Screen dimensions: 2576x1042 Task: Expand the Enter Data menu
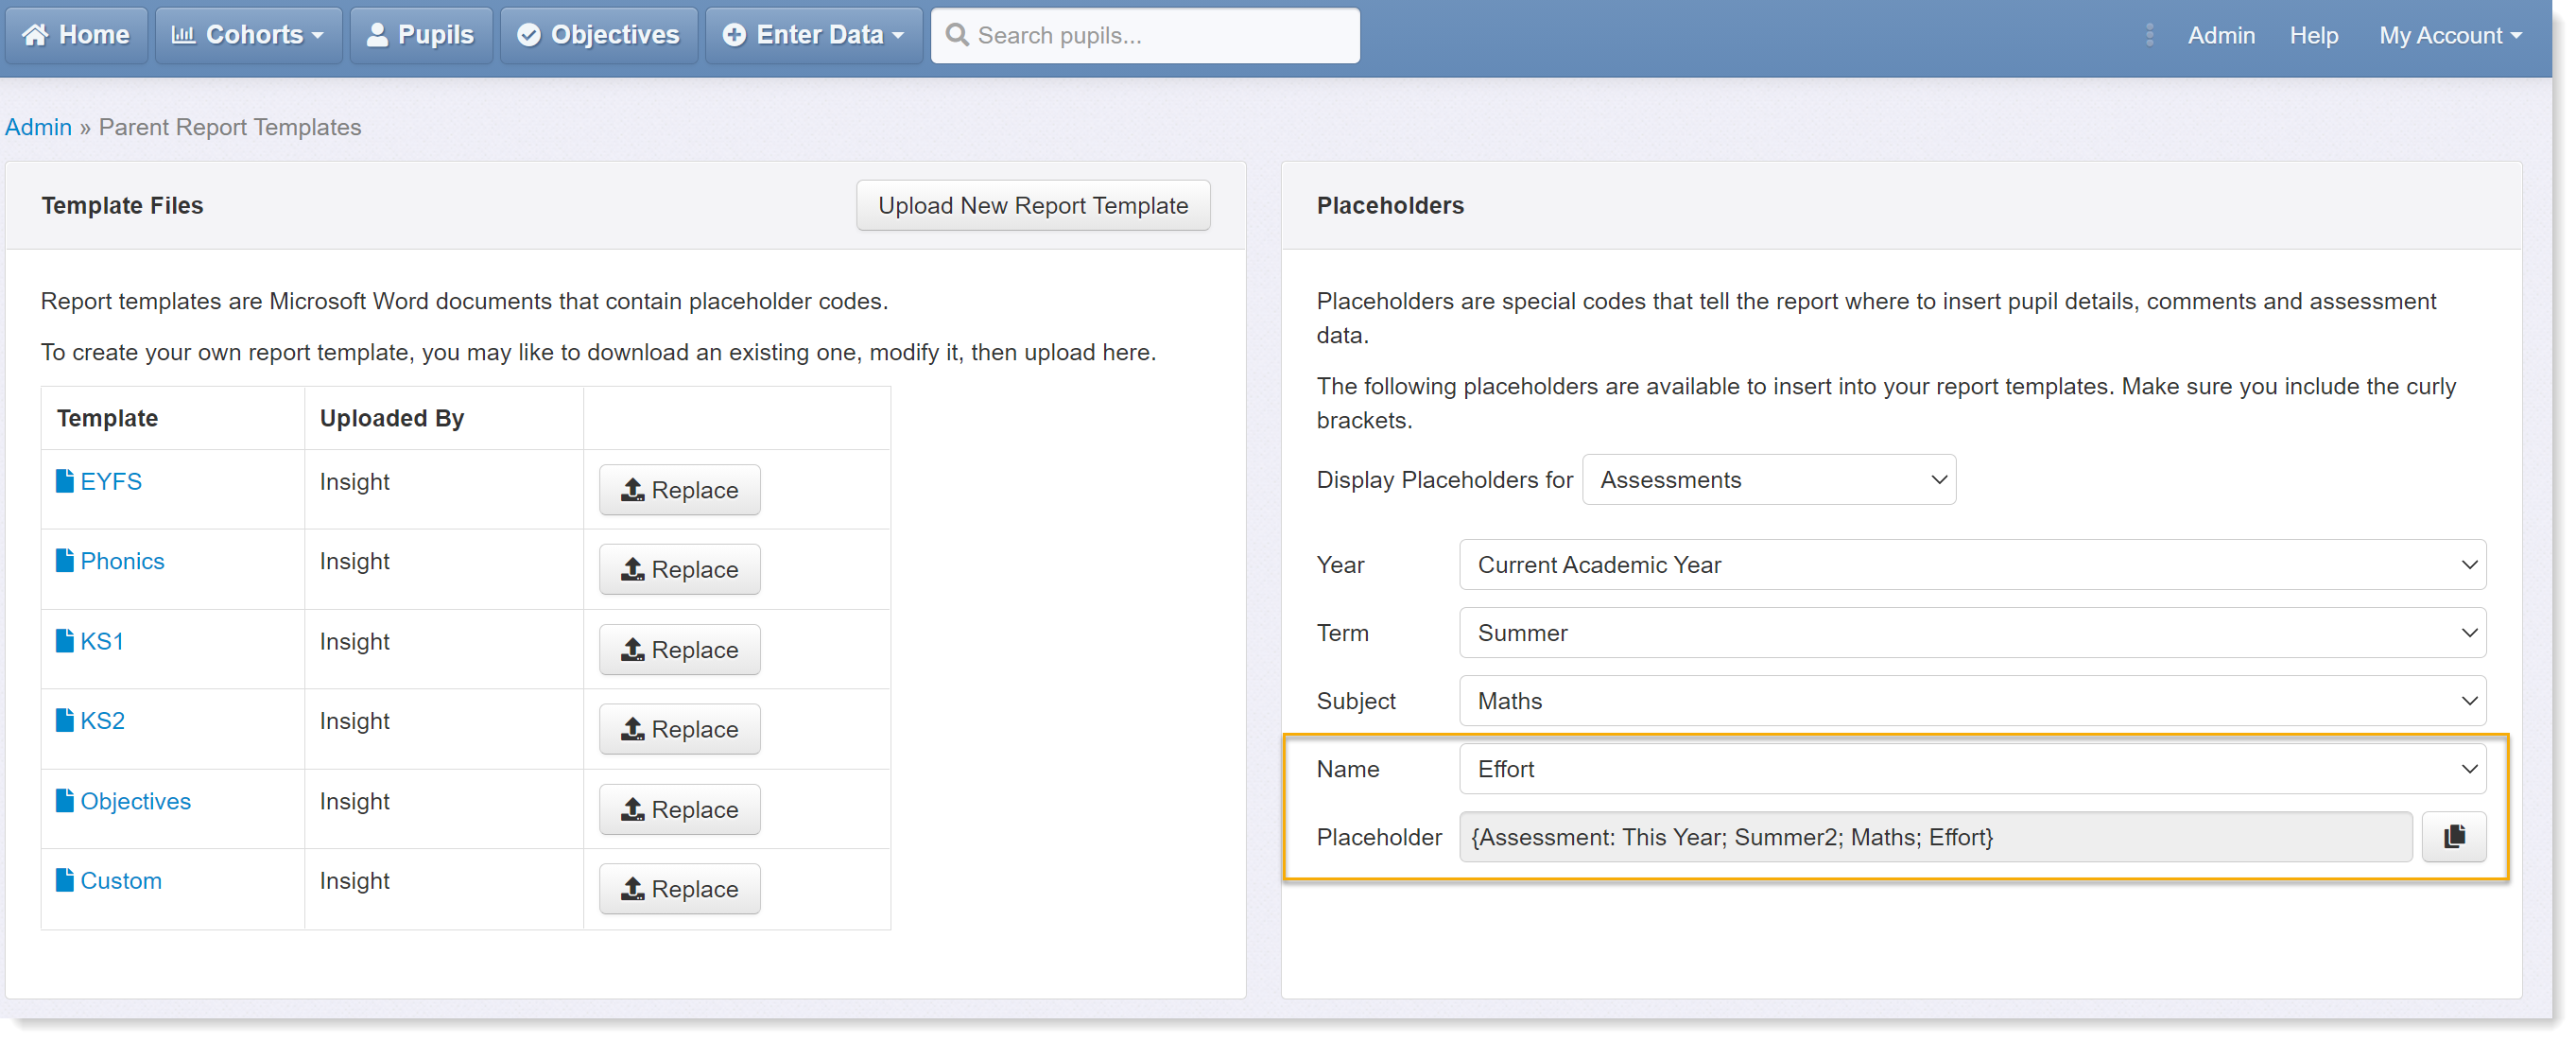[x=813, y=35]
